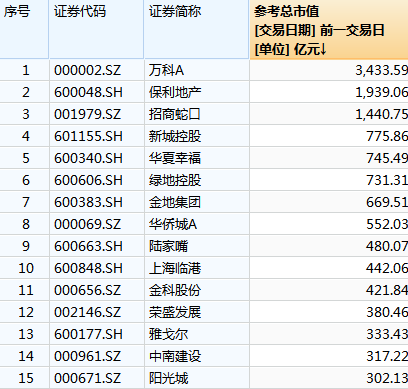The width and height of the screenshot is (408, 389).
Task: Select stock name 华夏幸福
Action: tap(175, 158)
